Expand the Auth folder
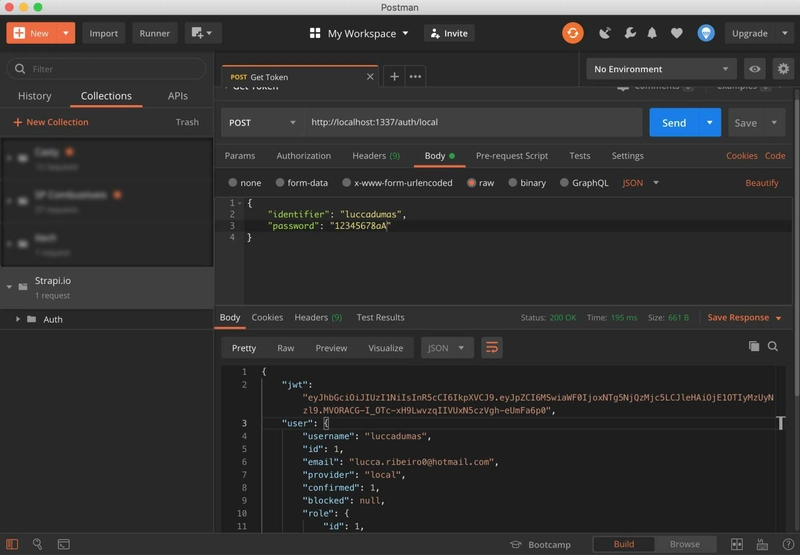This screenshot has width=800, height=555. 18,319
